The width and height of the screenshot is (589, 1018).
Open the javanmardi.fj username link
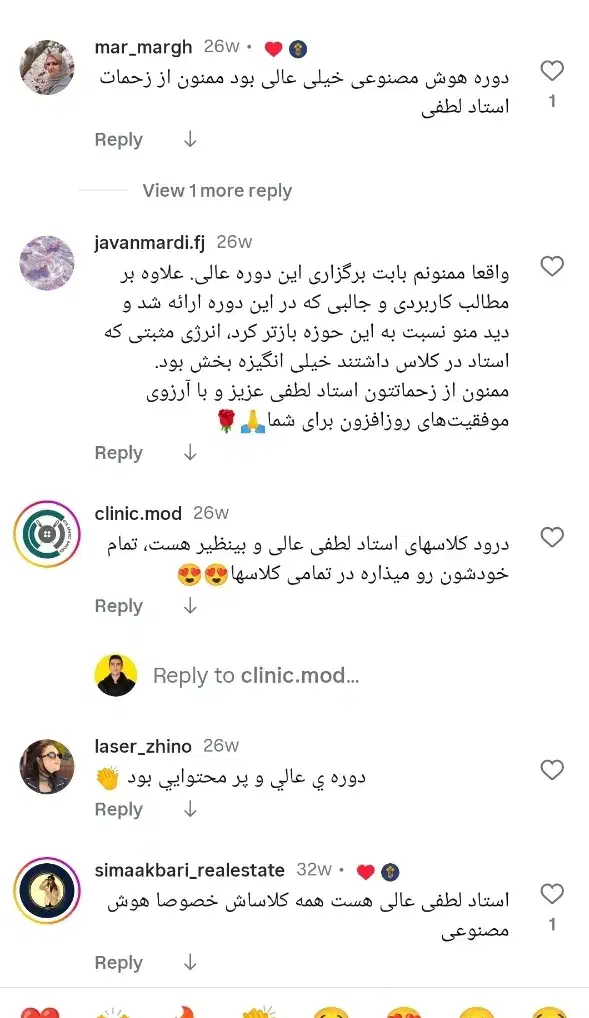pos(149,242)
